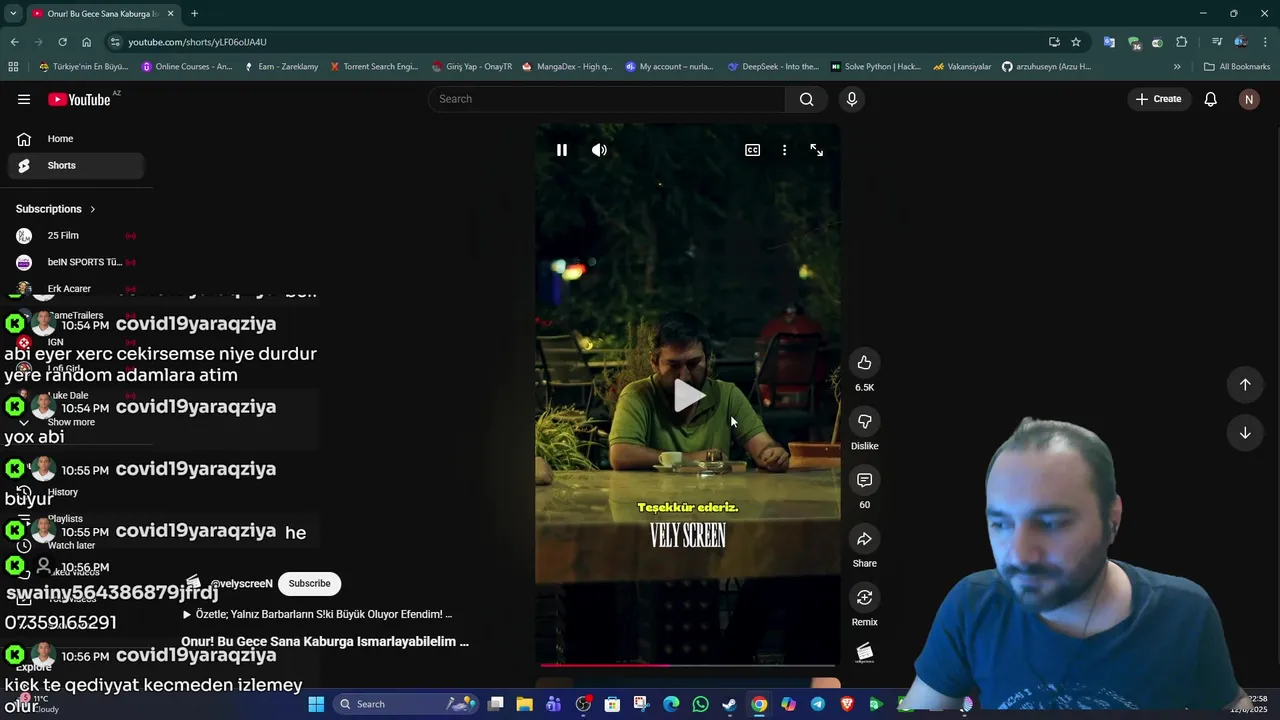The image size is (1280, 720).
Task: Go back in browser history
Action: (14, 42)
